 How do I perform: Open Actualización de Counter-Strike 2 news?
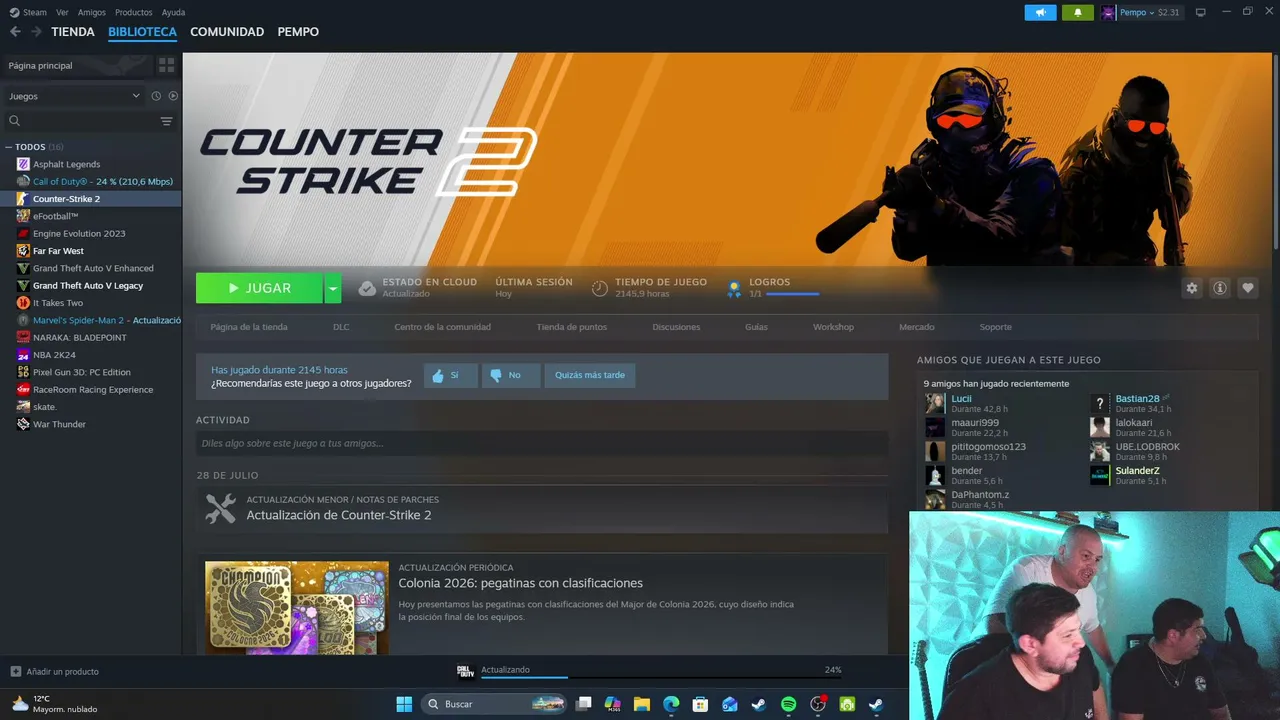coord(339,515)
